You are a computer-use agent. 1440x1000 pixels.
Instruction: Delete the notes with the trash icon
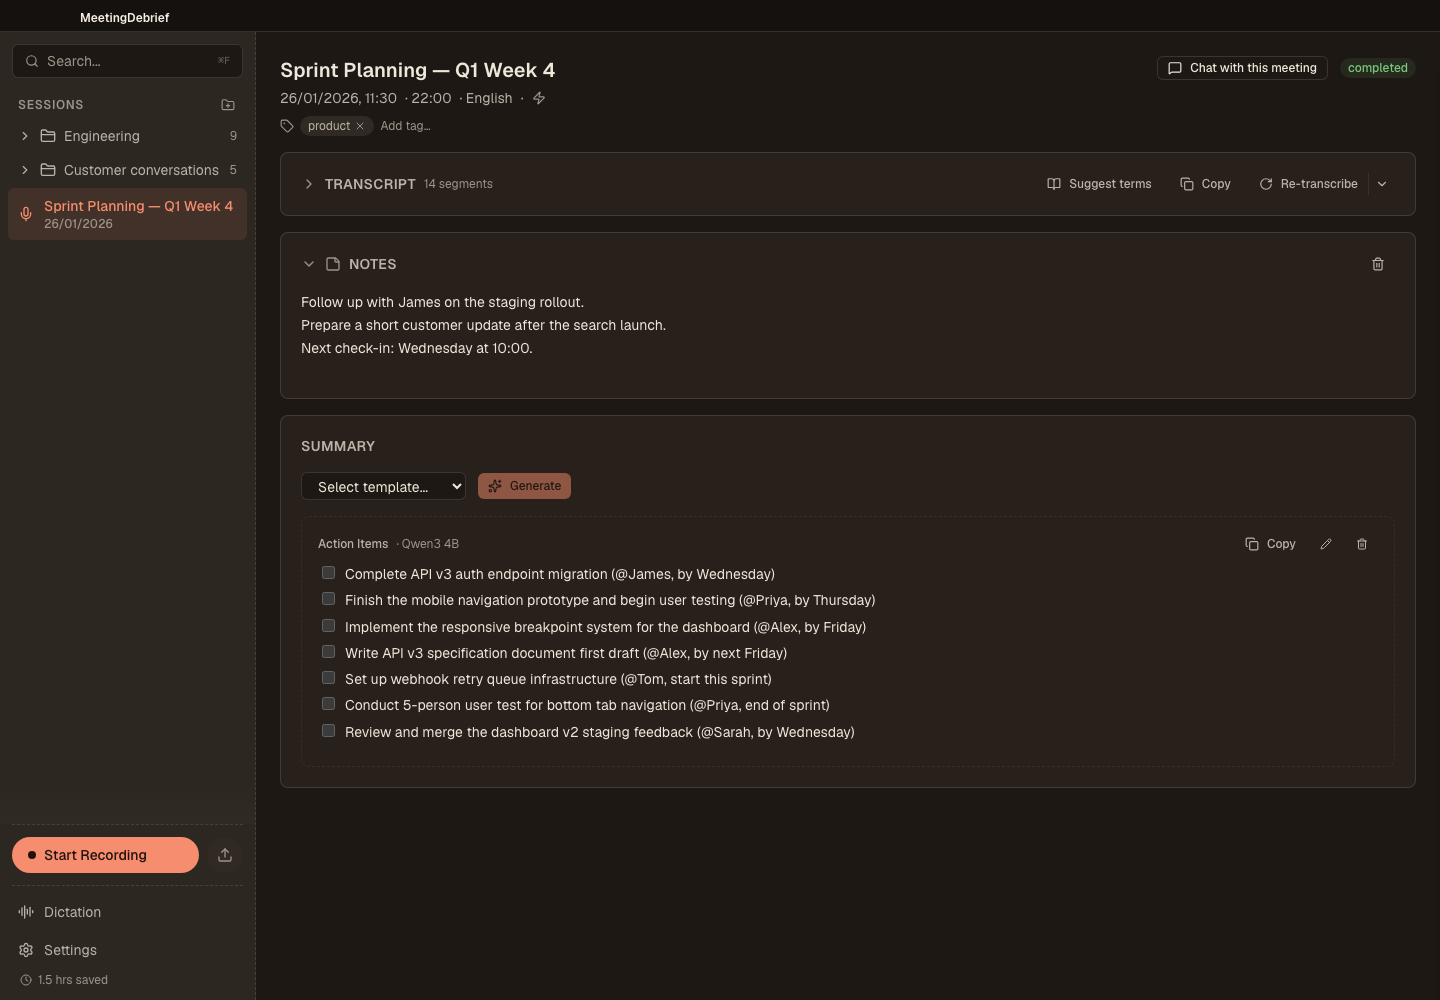click(x=1378, y=264)
